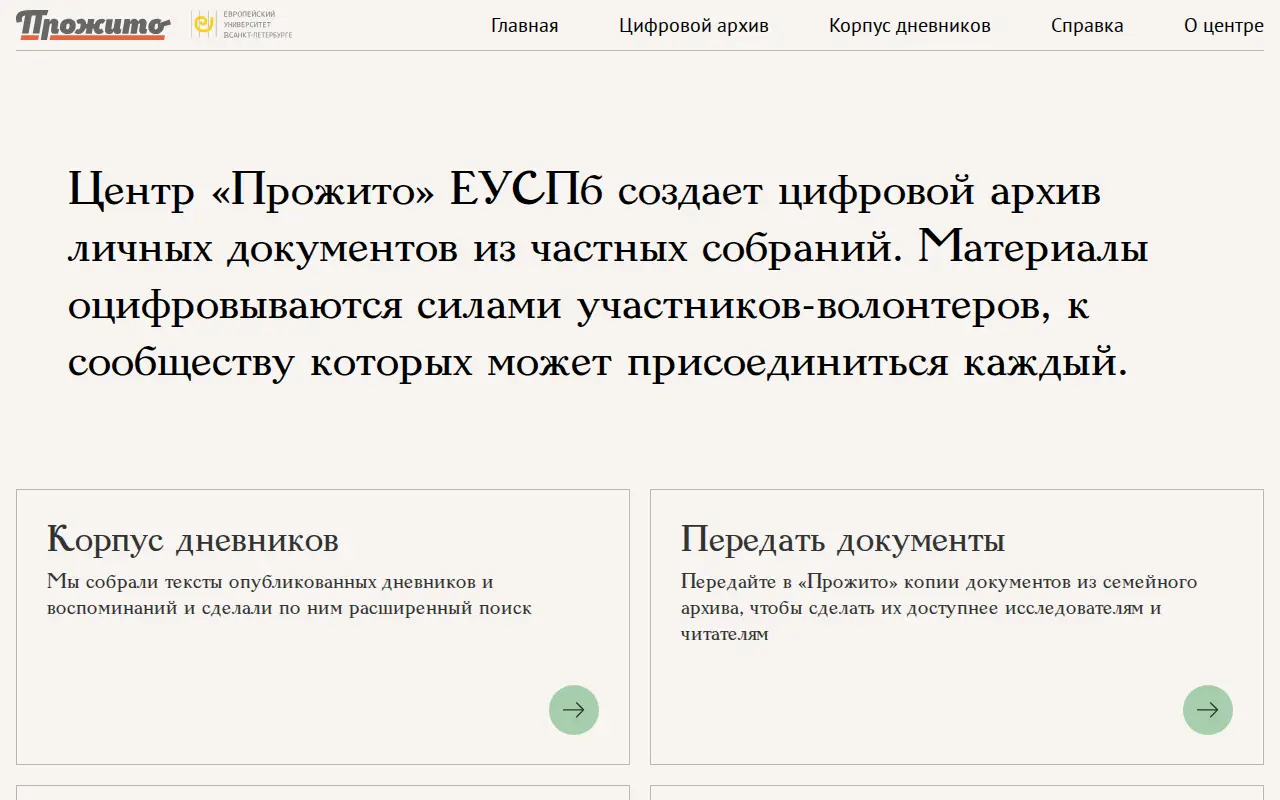Go to Корпус дневников in navigation
The height and width of the screenshot is (800, 1280).
pyautogui.click(x=910, y=26)
